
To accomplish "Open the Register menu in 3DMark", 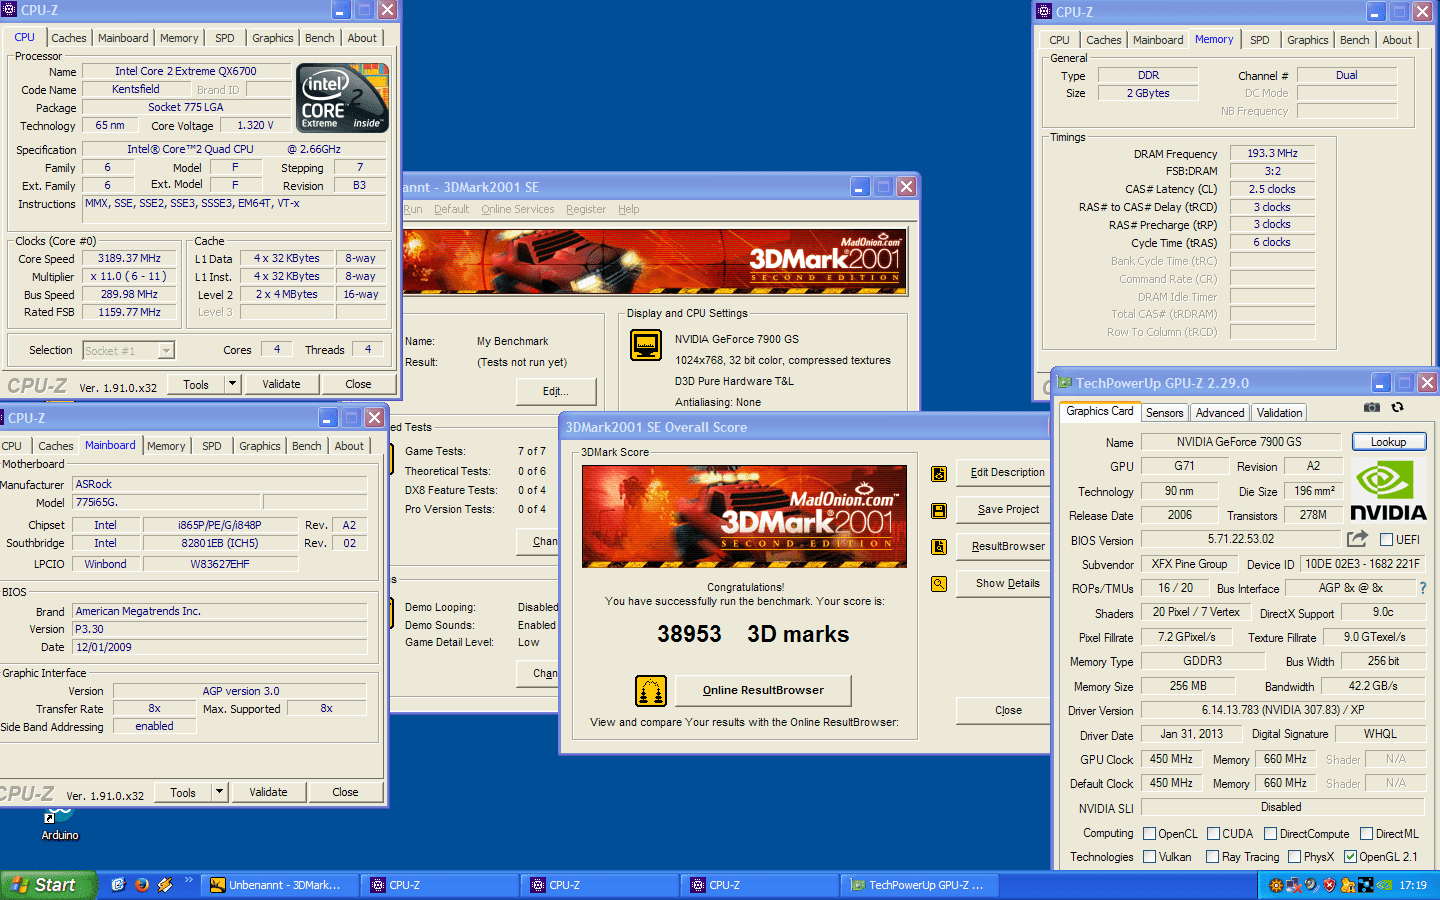I will coord(586,210).
